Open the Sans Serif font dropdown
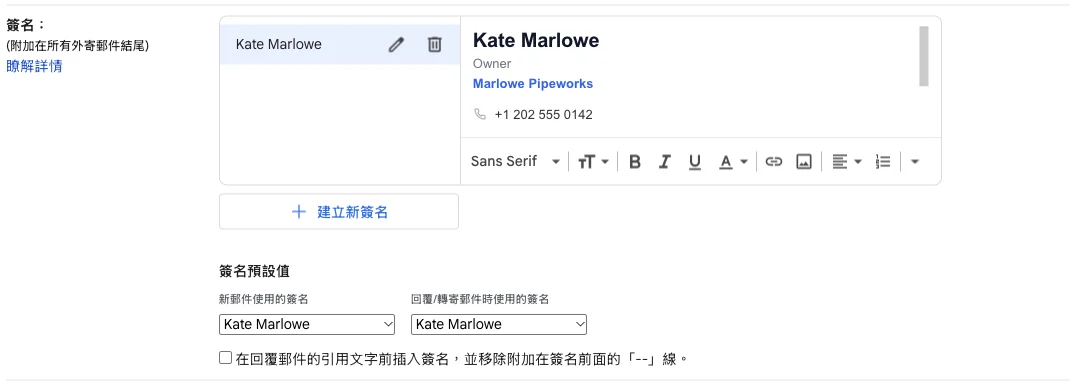The image size is (1076, 387). [515, 162]
